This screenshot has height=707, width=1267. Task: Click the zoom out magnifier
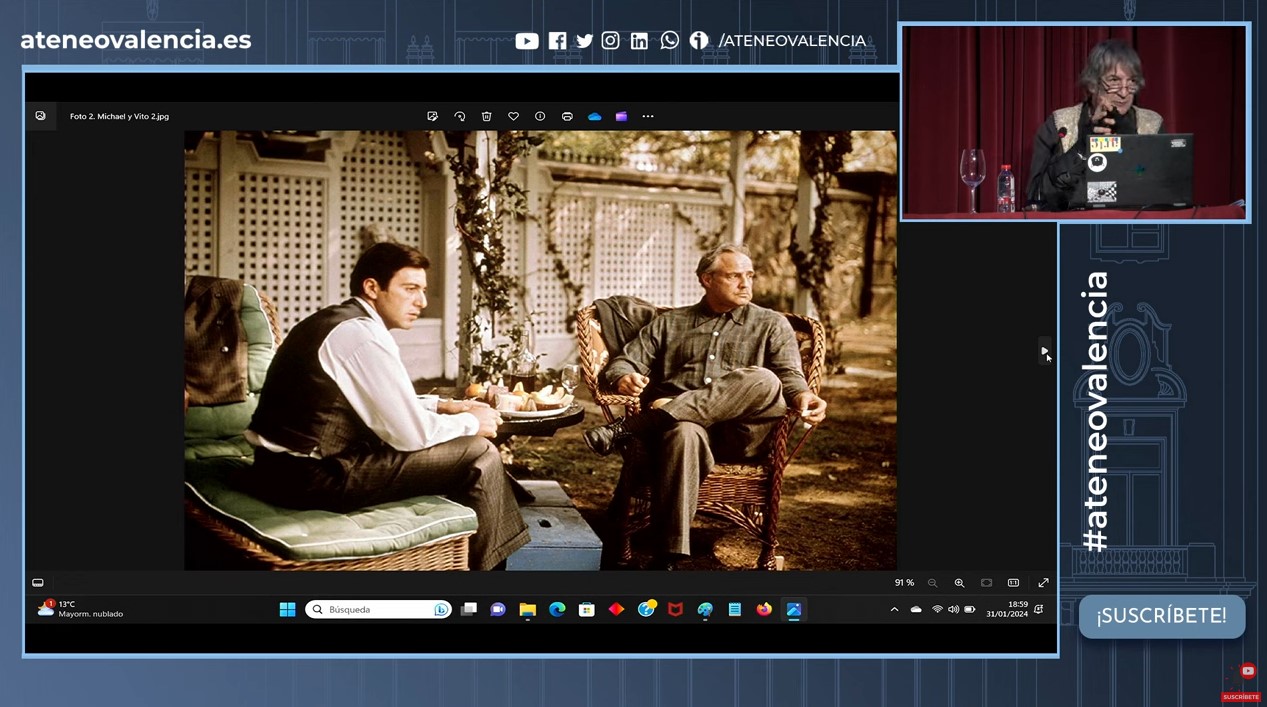[933, 583]
